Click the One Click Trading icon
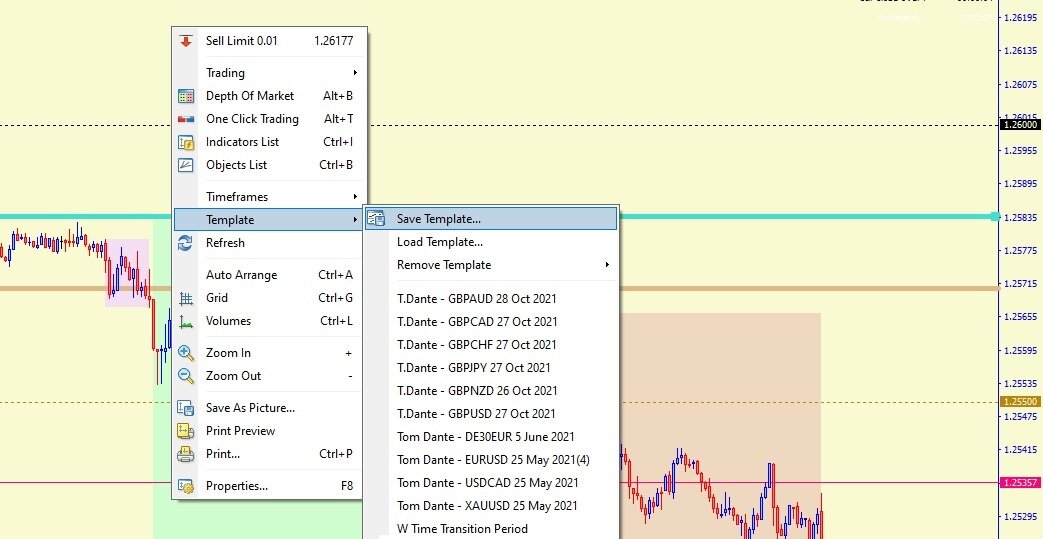 pyautogui.click(x=186, y=119)
